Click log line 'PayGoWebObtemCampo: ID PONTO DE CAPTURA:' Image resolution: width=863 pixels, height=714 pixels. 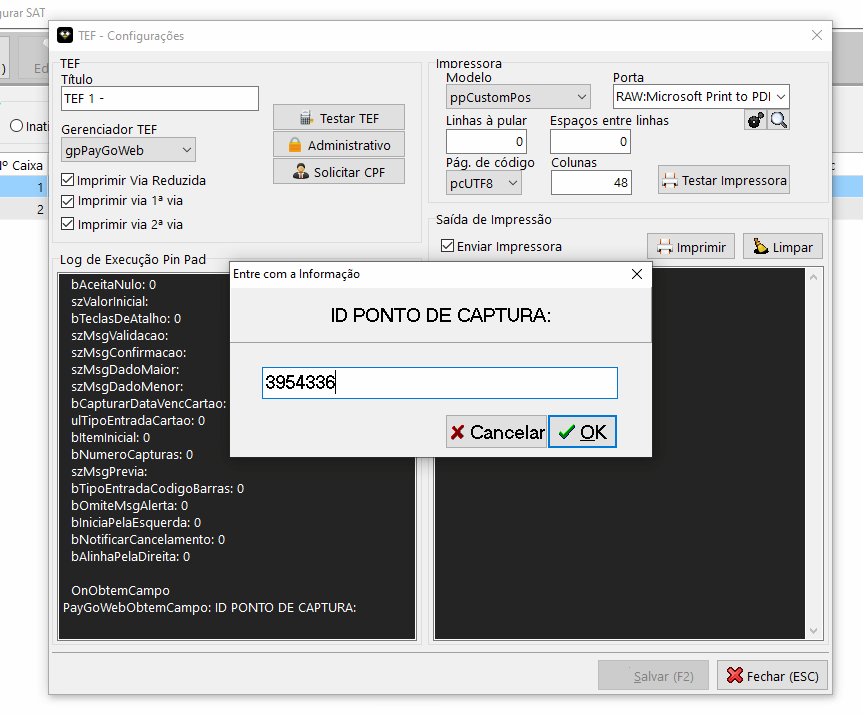[210, 608]
